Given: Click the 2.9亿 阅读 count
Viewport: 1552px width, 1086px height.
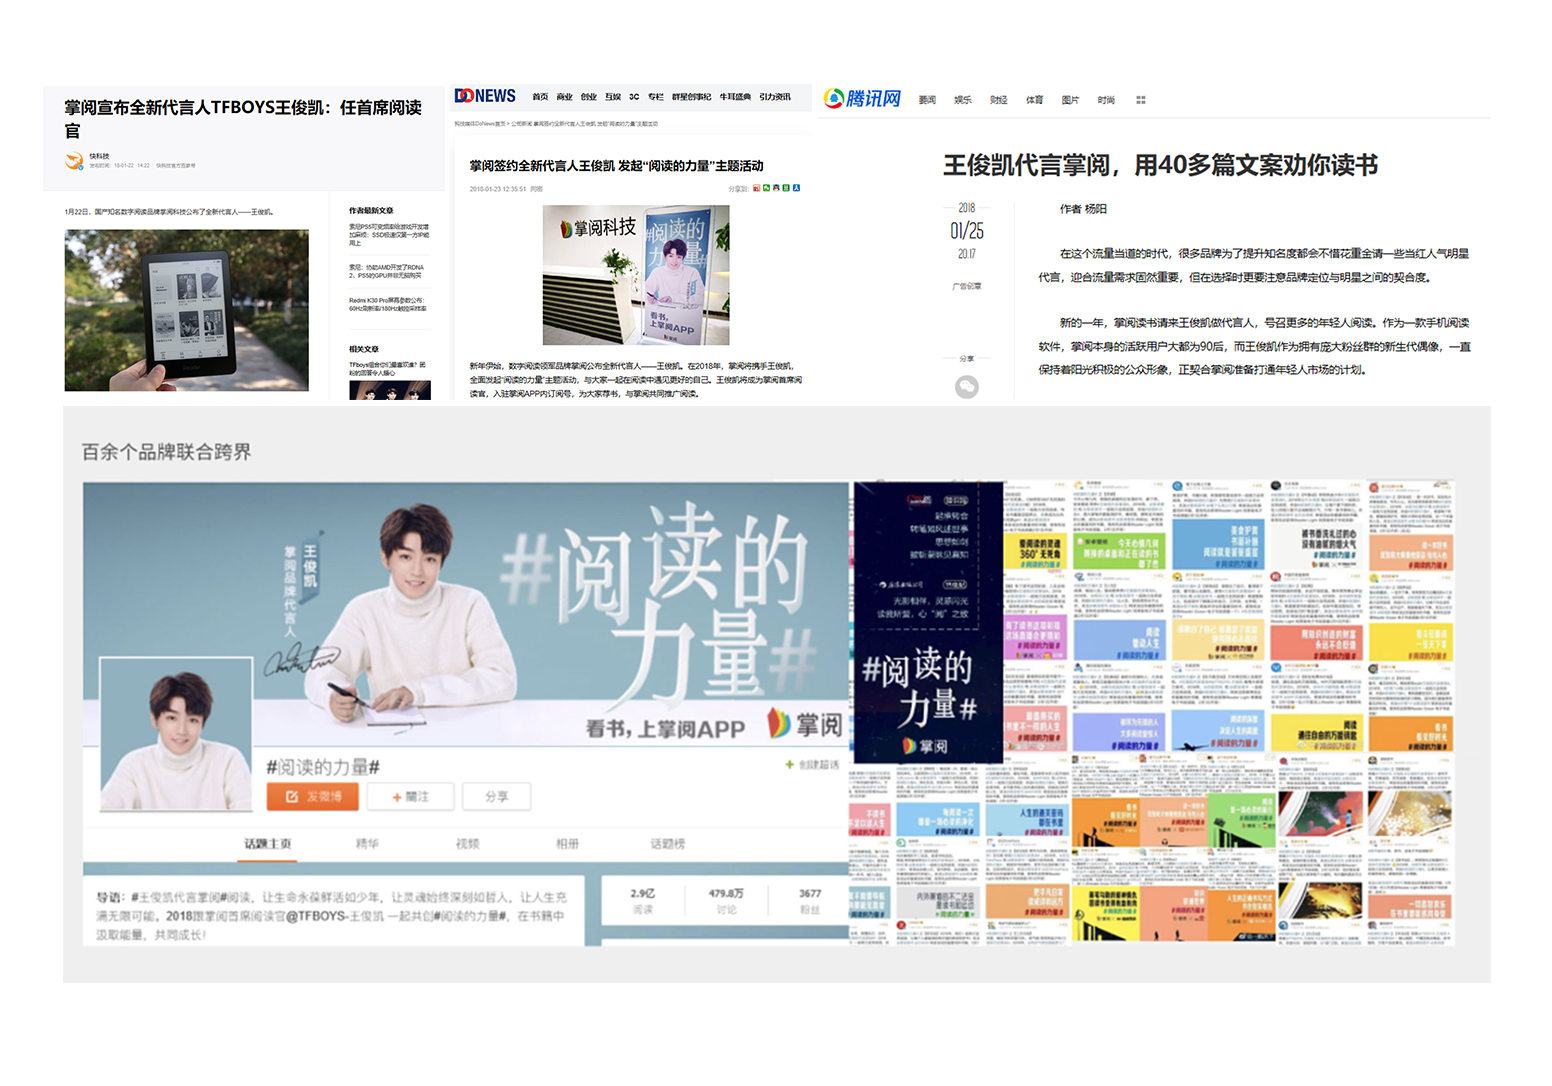Looking at the screenshot, I should 642,900.
